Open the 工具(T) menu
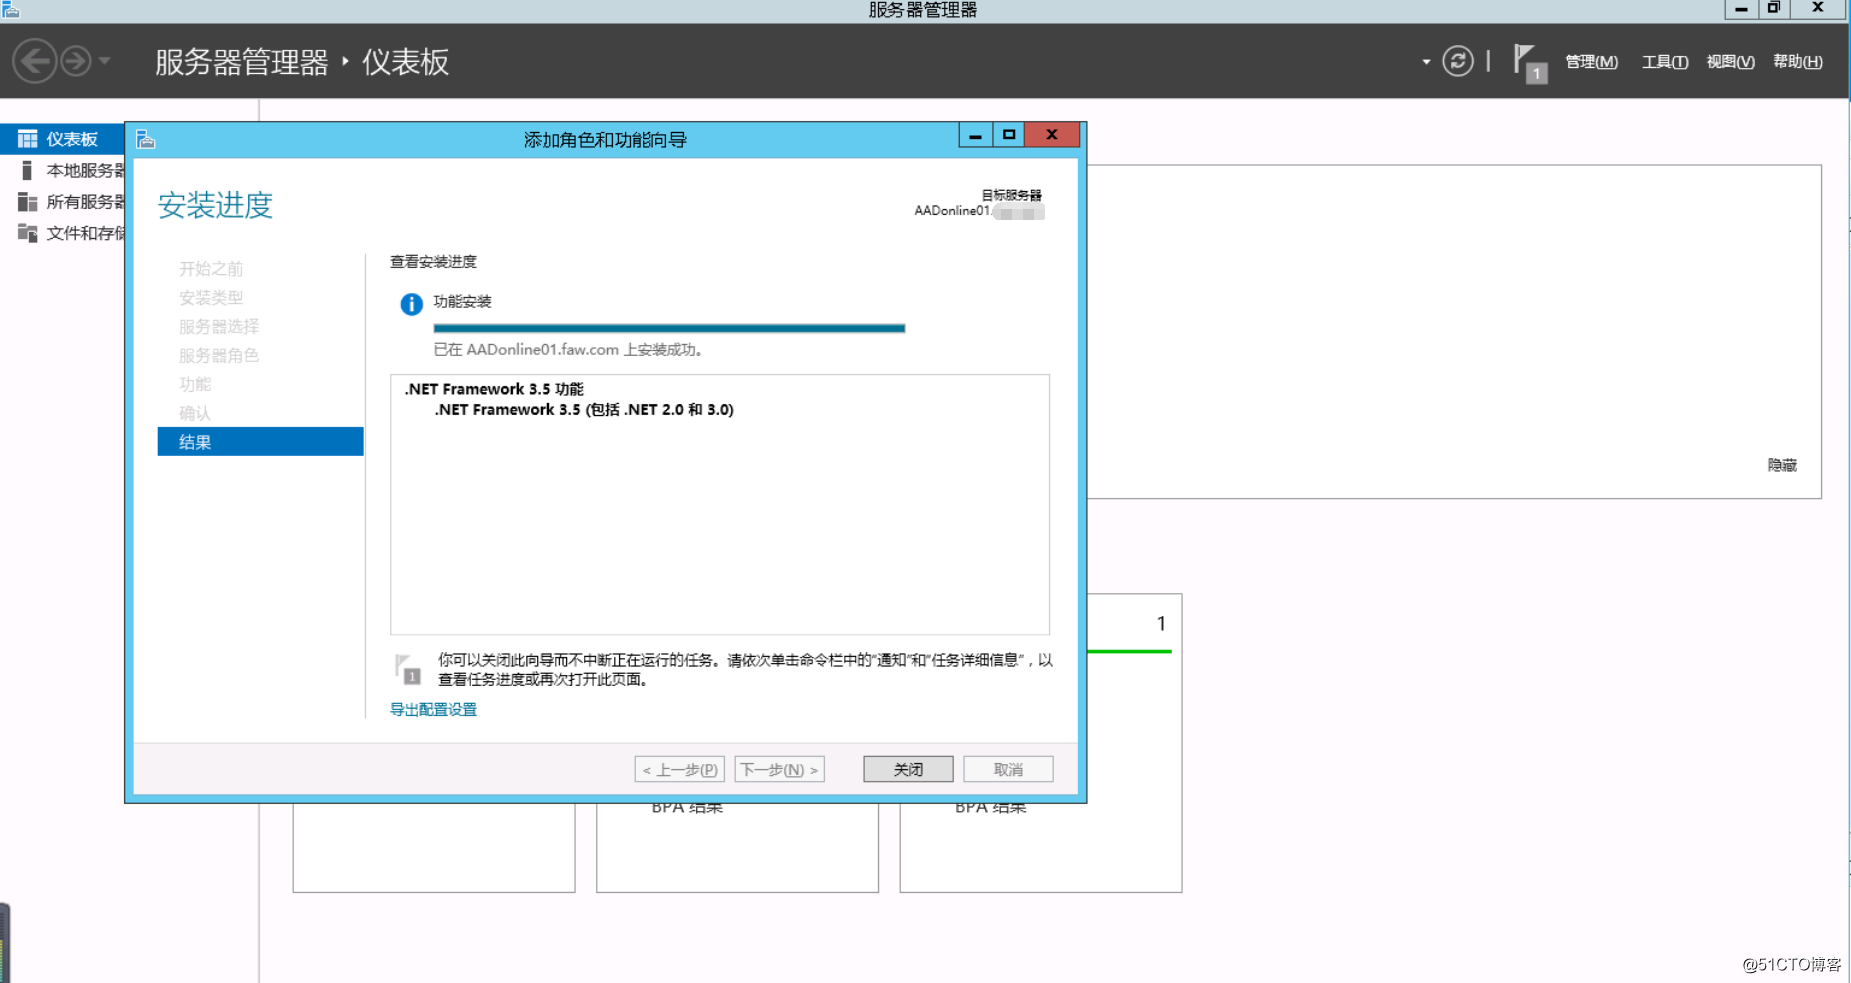The height and width of the screenshot is (983, 1851). [x=1665, y=62]
